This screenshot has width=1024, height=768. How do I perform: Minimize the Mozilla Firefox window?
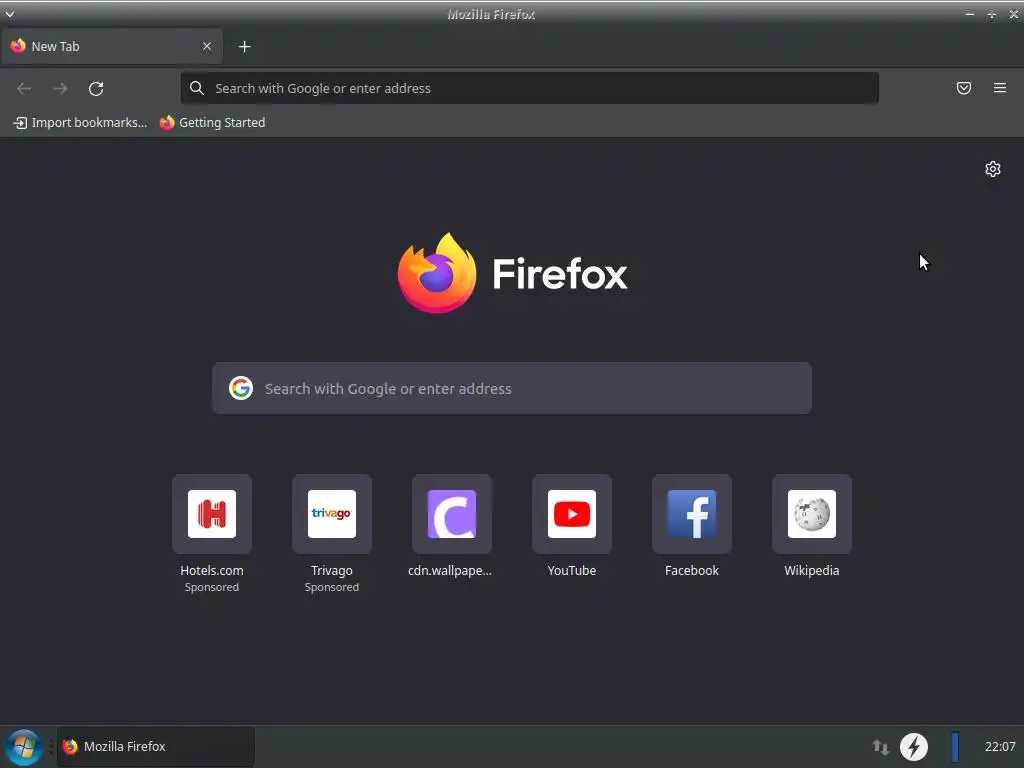click(x=970, y=14)
